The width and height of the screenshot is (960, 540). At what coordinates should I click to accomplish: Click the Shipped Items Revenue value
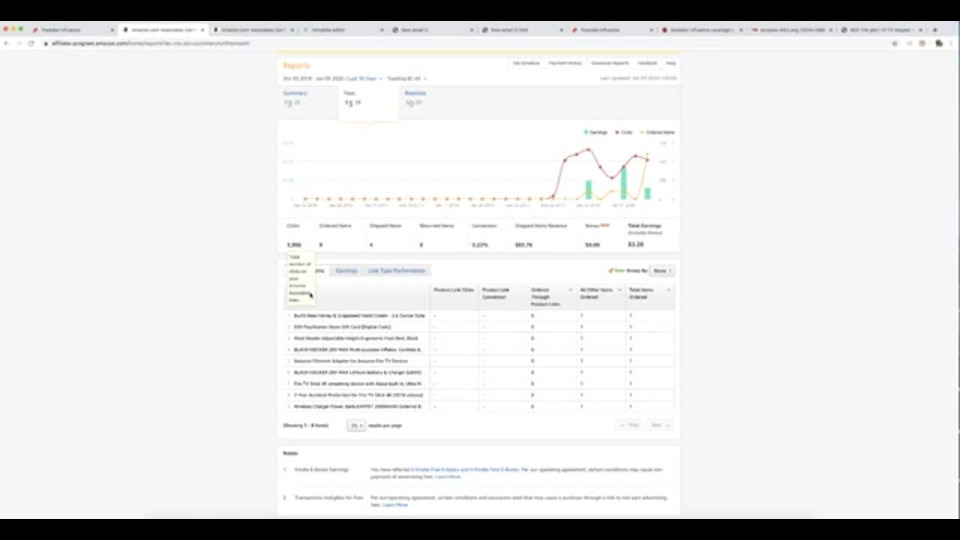pyautogui.click(x=523, y=245)
